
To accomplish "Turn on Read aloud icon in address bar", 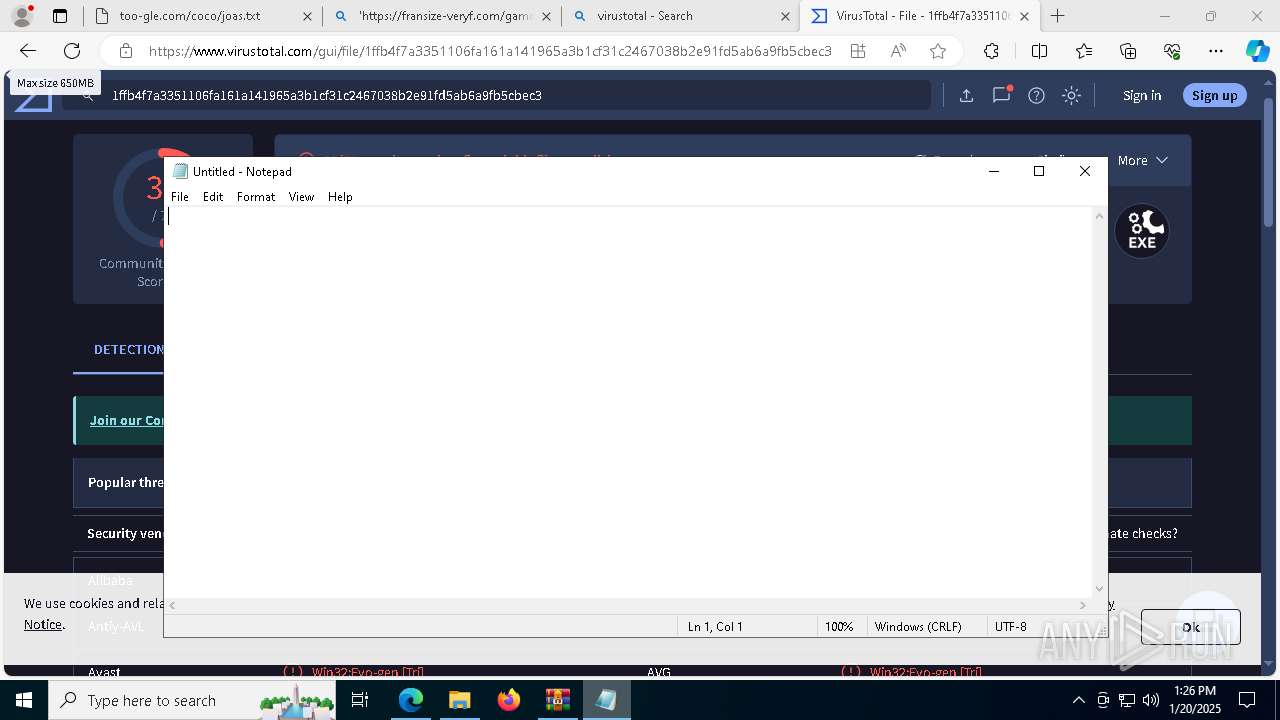I will coord(898,51).
